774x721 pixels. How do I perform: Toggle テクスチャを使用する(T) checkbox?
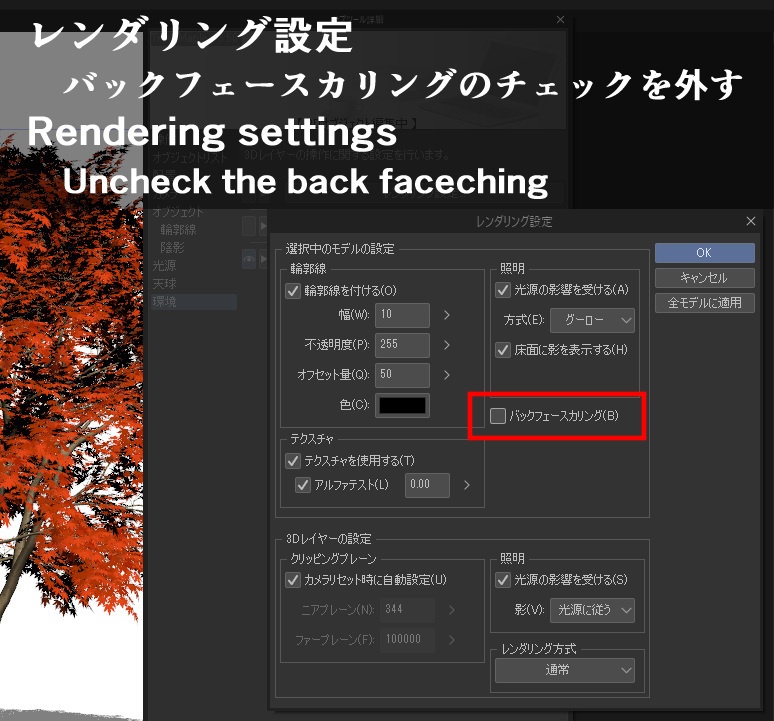(x=293, y=461)
